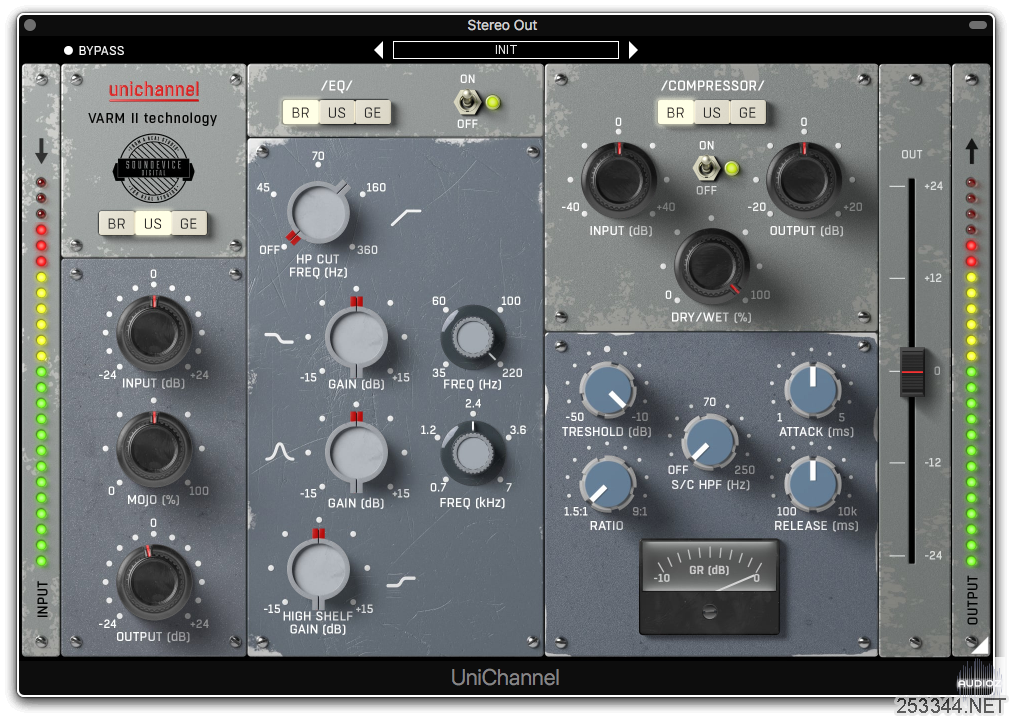The image size is (1012, 718).
Task: Click the VARM II technology text
Action: pos(152,118)
